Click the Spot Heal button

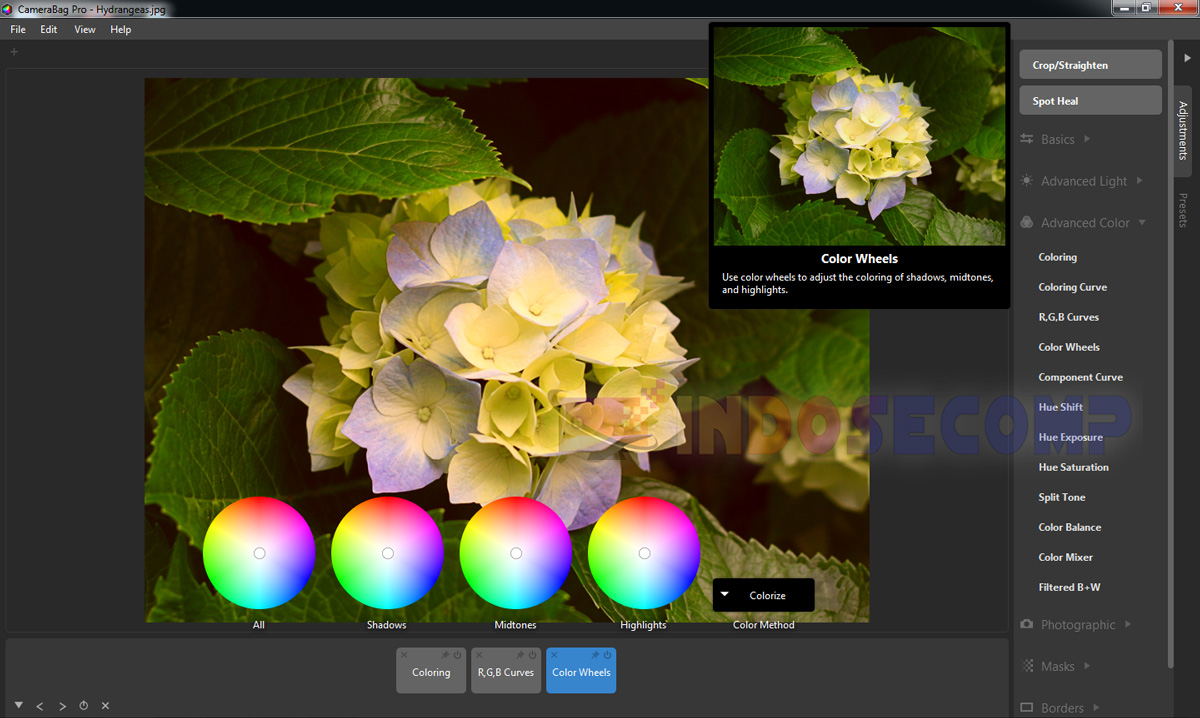[x=1090, y=100]
